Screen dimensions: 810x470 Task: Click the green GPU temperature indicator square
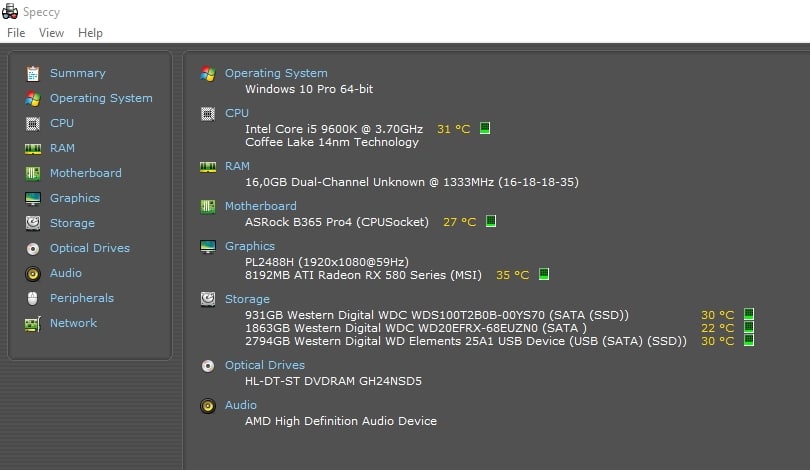pyautogui.click(x=543, y=274)
